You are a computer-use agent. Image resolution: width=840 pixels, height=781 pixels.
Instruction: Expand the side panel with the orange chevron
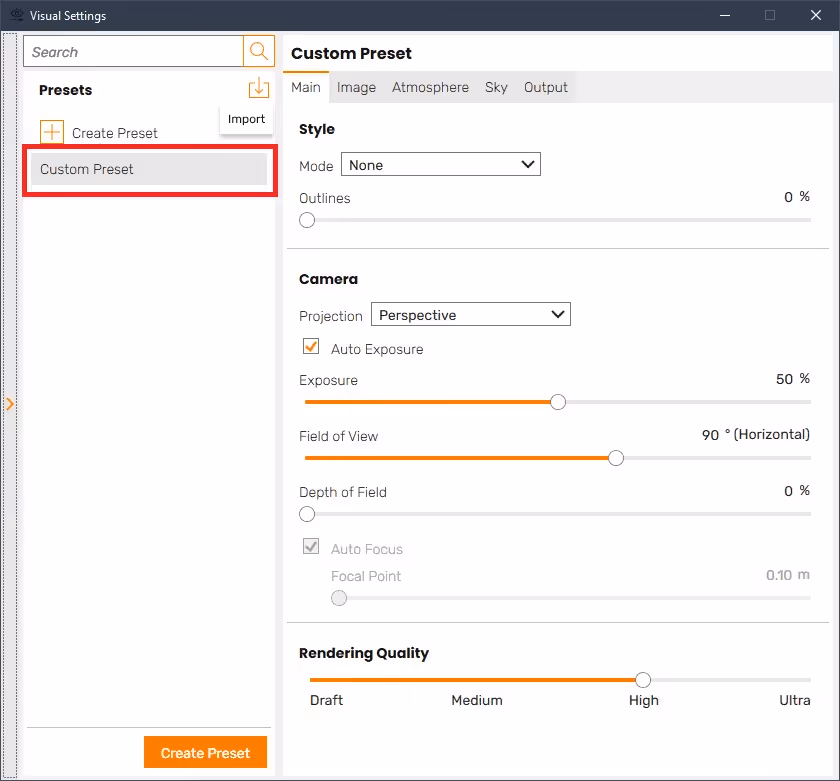(x=10, y=404)
